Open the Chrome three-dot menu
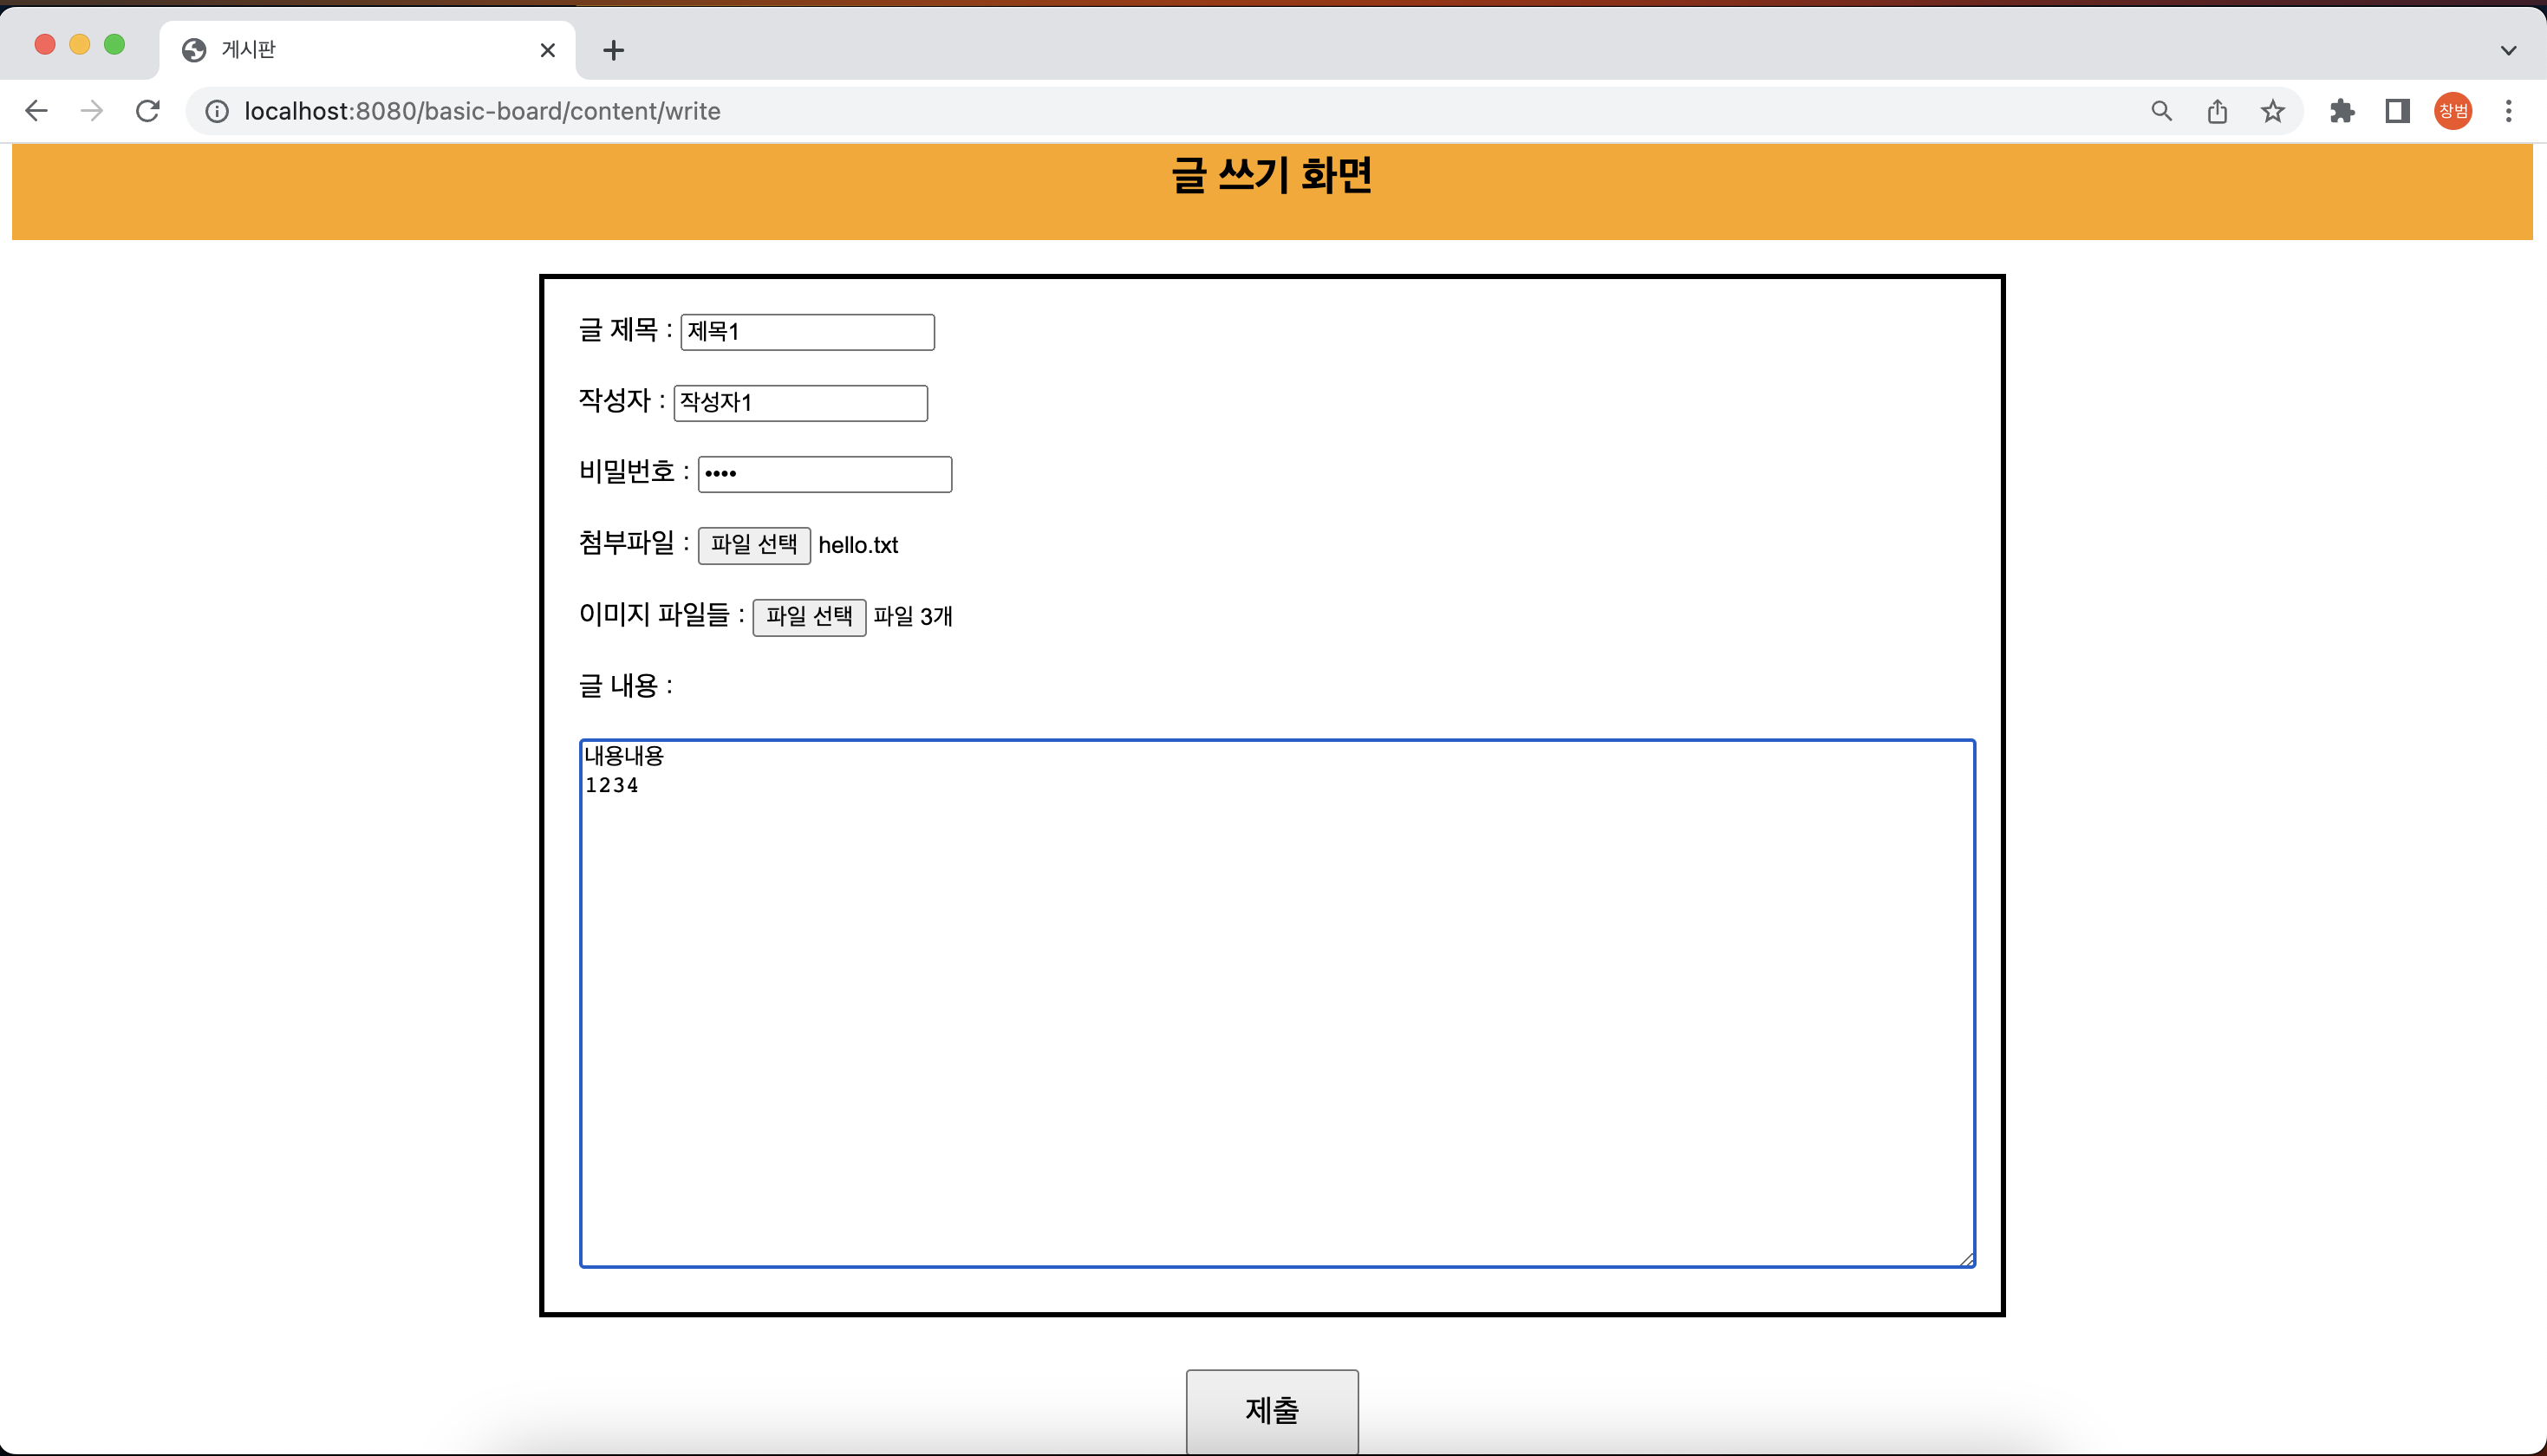2547x1456 pixels. 2509,111
